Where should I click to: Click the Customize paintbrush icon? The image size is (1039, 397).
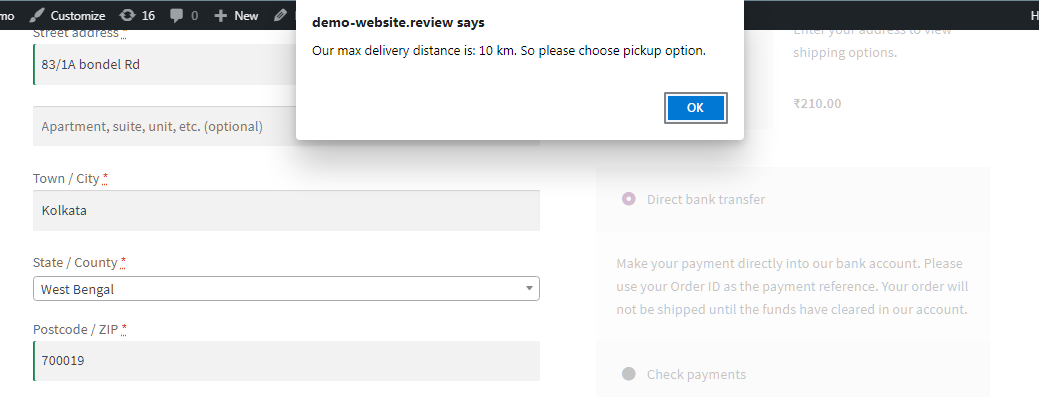37,15
